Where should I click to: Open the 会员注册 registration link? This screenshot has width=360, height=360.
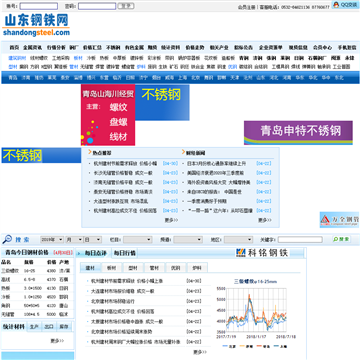point(246,7)
